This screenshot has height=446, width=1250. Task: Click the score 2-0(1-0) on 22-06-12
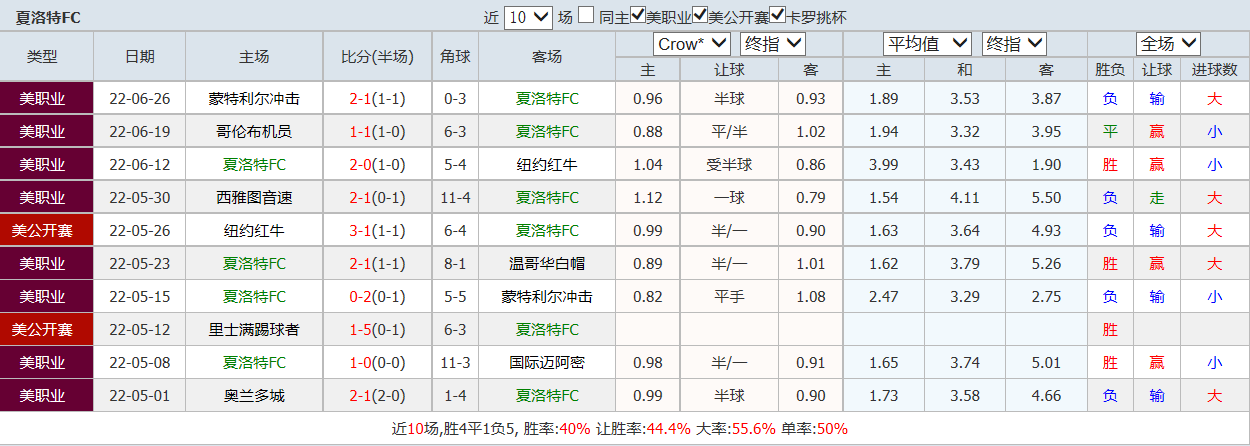point(377,165)
